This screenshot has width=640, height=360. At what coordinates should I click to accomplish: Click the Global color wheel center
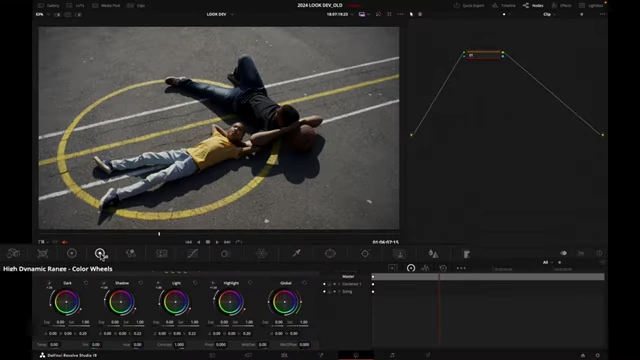click(x=285, y=302)
